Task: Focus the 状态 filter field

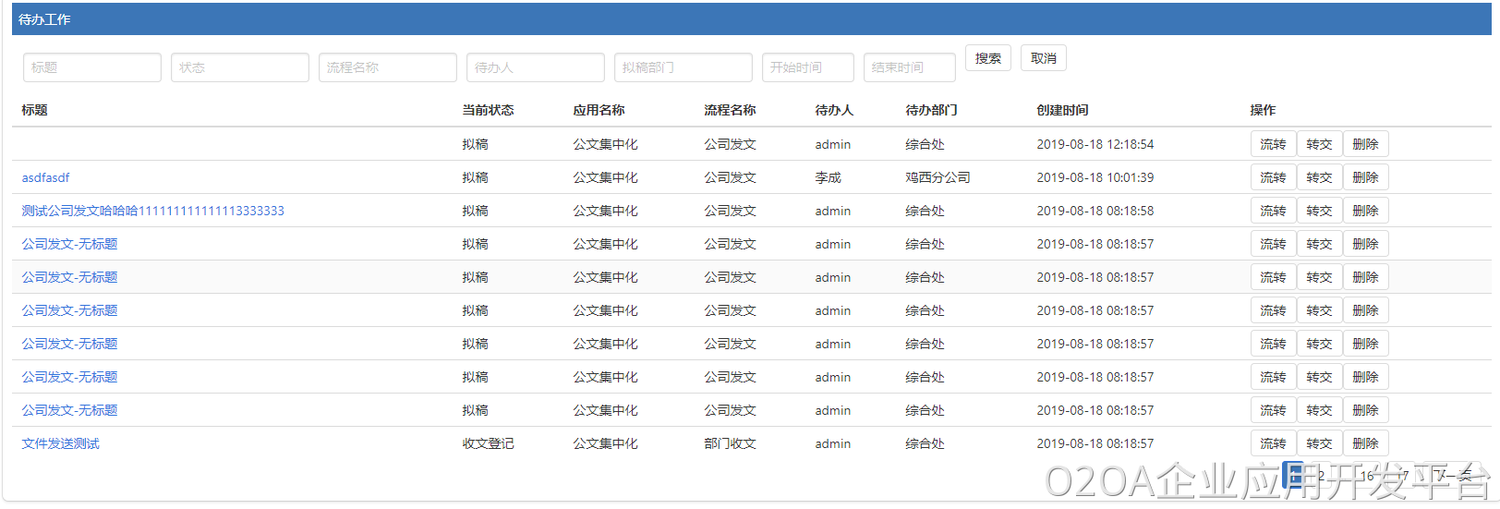Action: (x=240, y=68)
